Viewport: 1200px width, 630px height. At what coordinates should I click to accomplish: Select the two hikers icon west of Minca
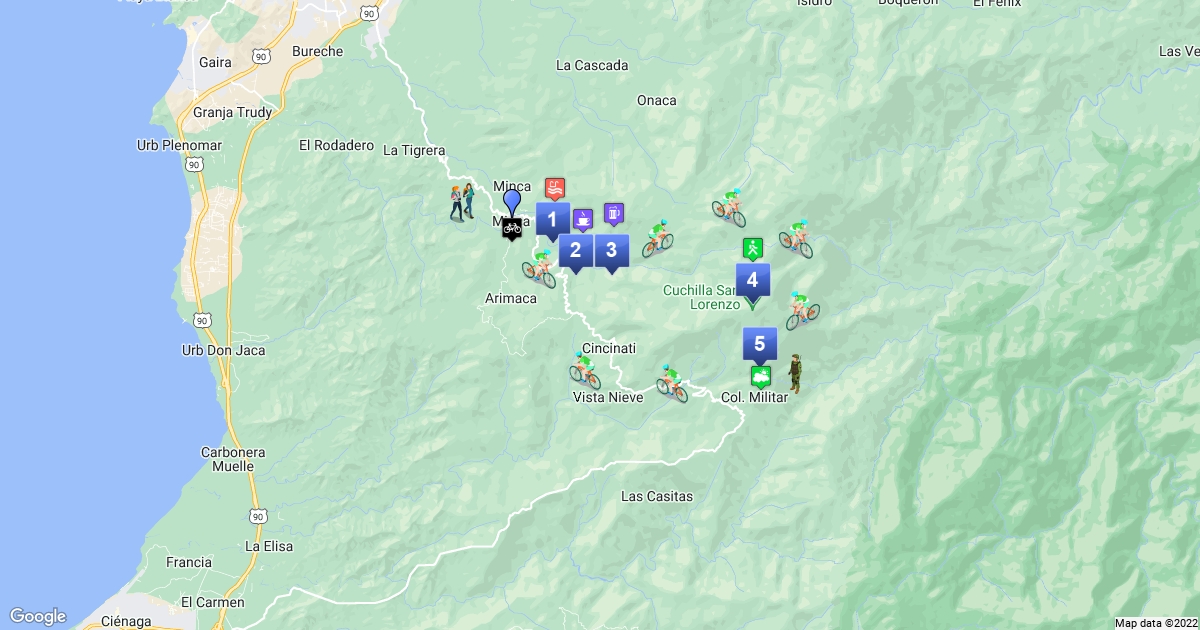pyautogui.click(x=462, y=202)
